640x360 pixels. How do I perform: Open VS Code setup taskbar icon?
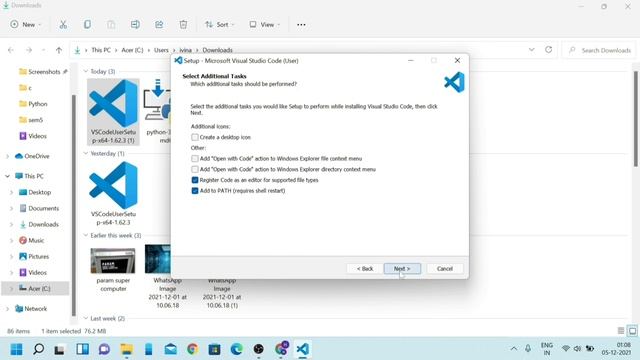coord(302,349)
